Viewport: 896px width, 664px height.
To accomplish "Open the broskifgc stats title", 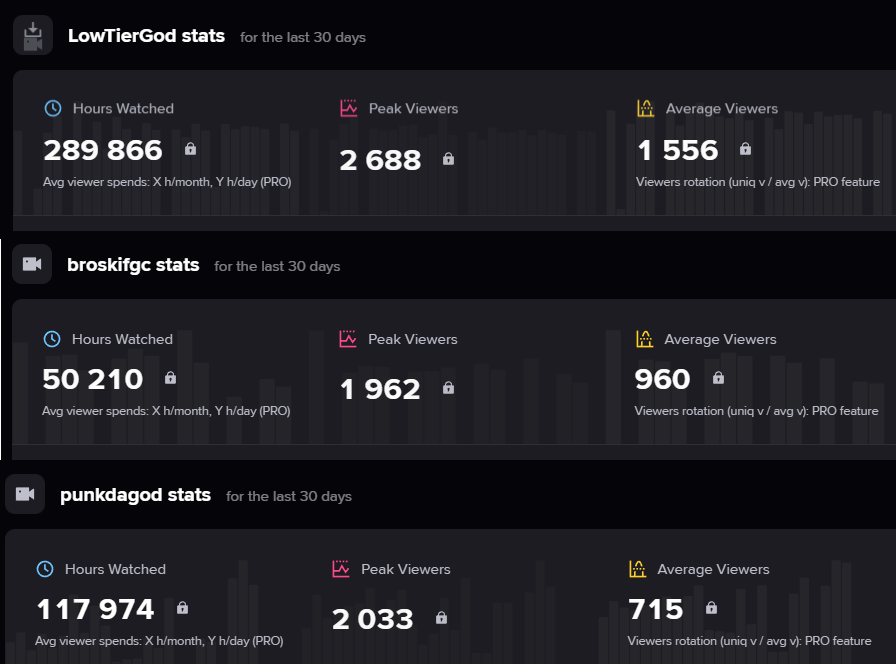I will click(x=133, y=265).
